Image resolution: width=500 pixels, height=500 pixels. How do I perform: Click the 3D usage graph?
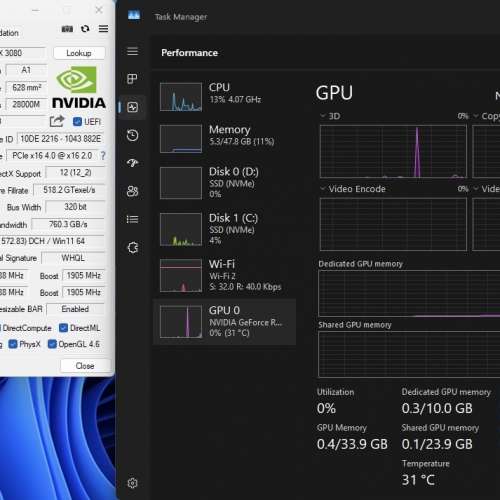393,151
